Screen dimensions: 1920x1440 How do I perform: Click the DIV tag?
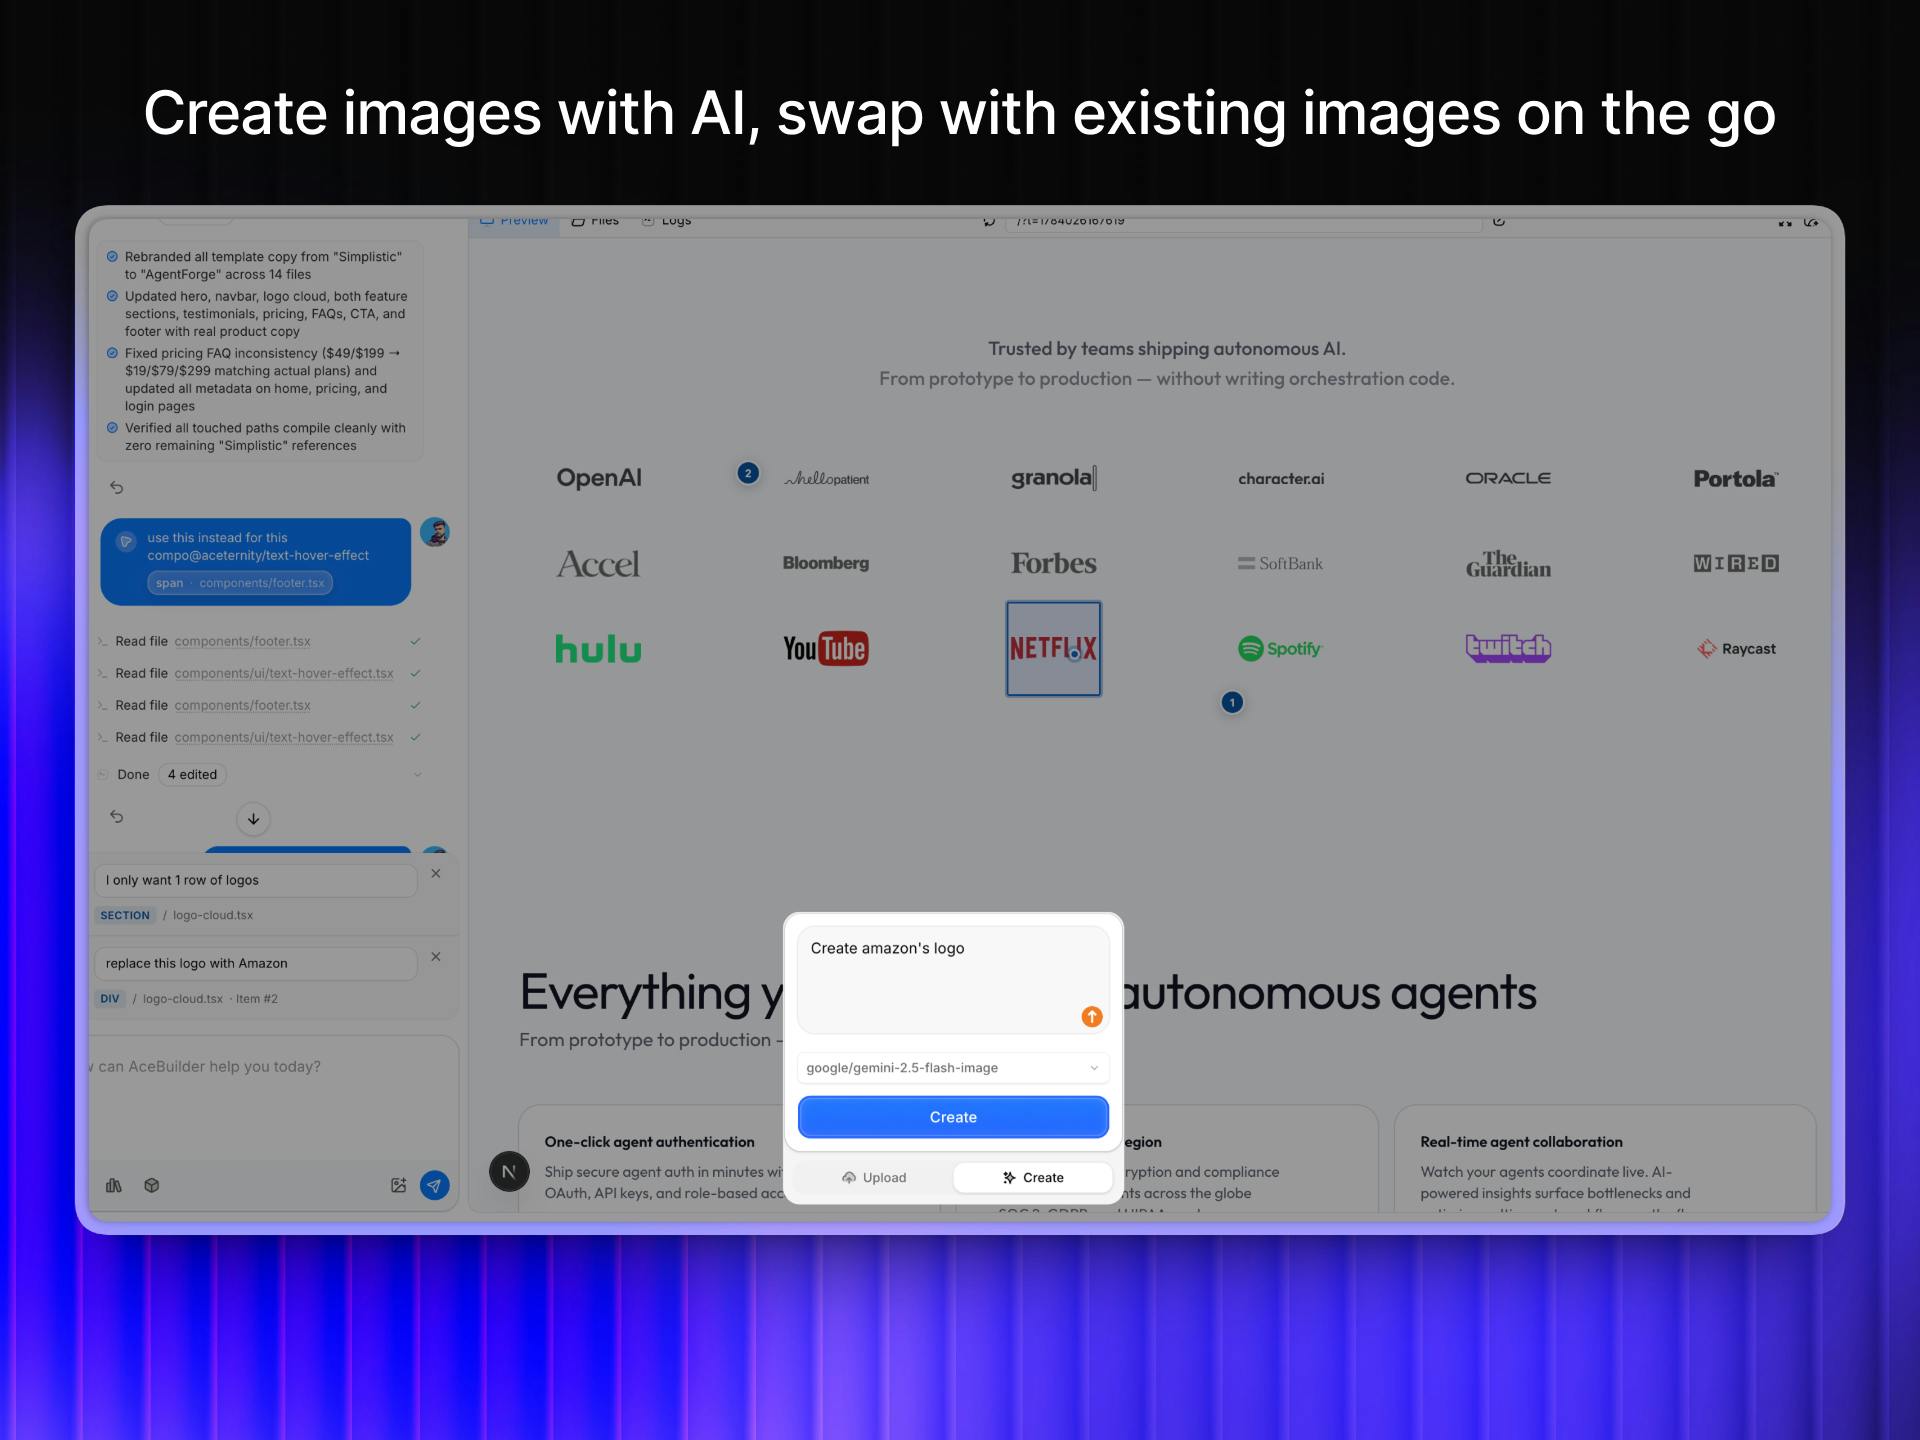110,999
